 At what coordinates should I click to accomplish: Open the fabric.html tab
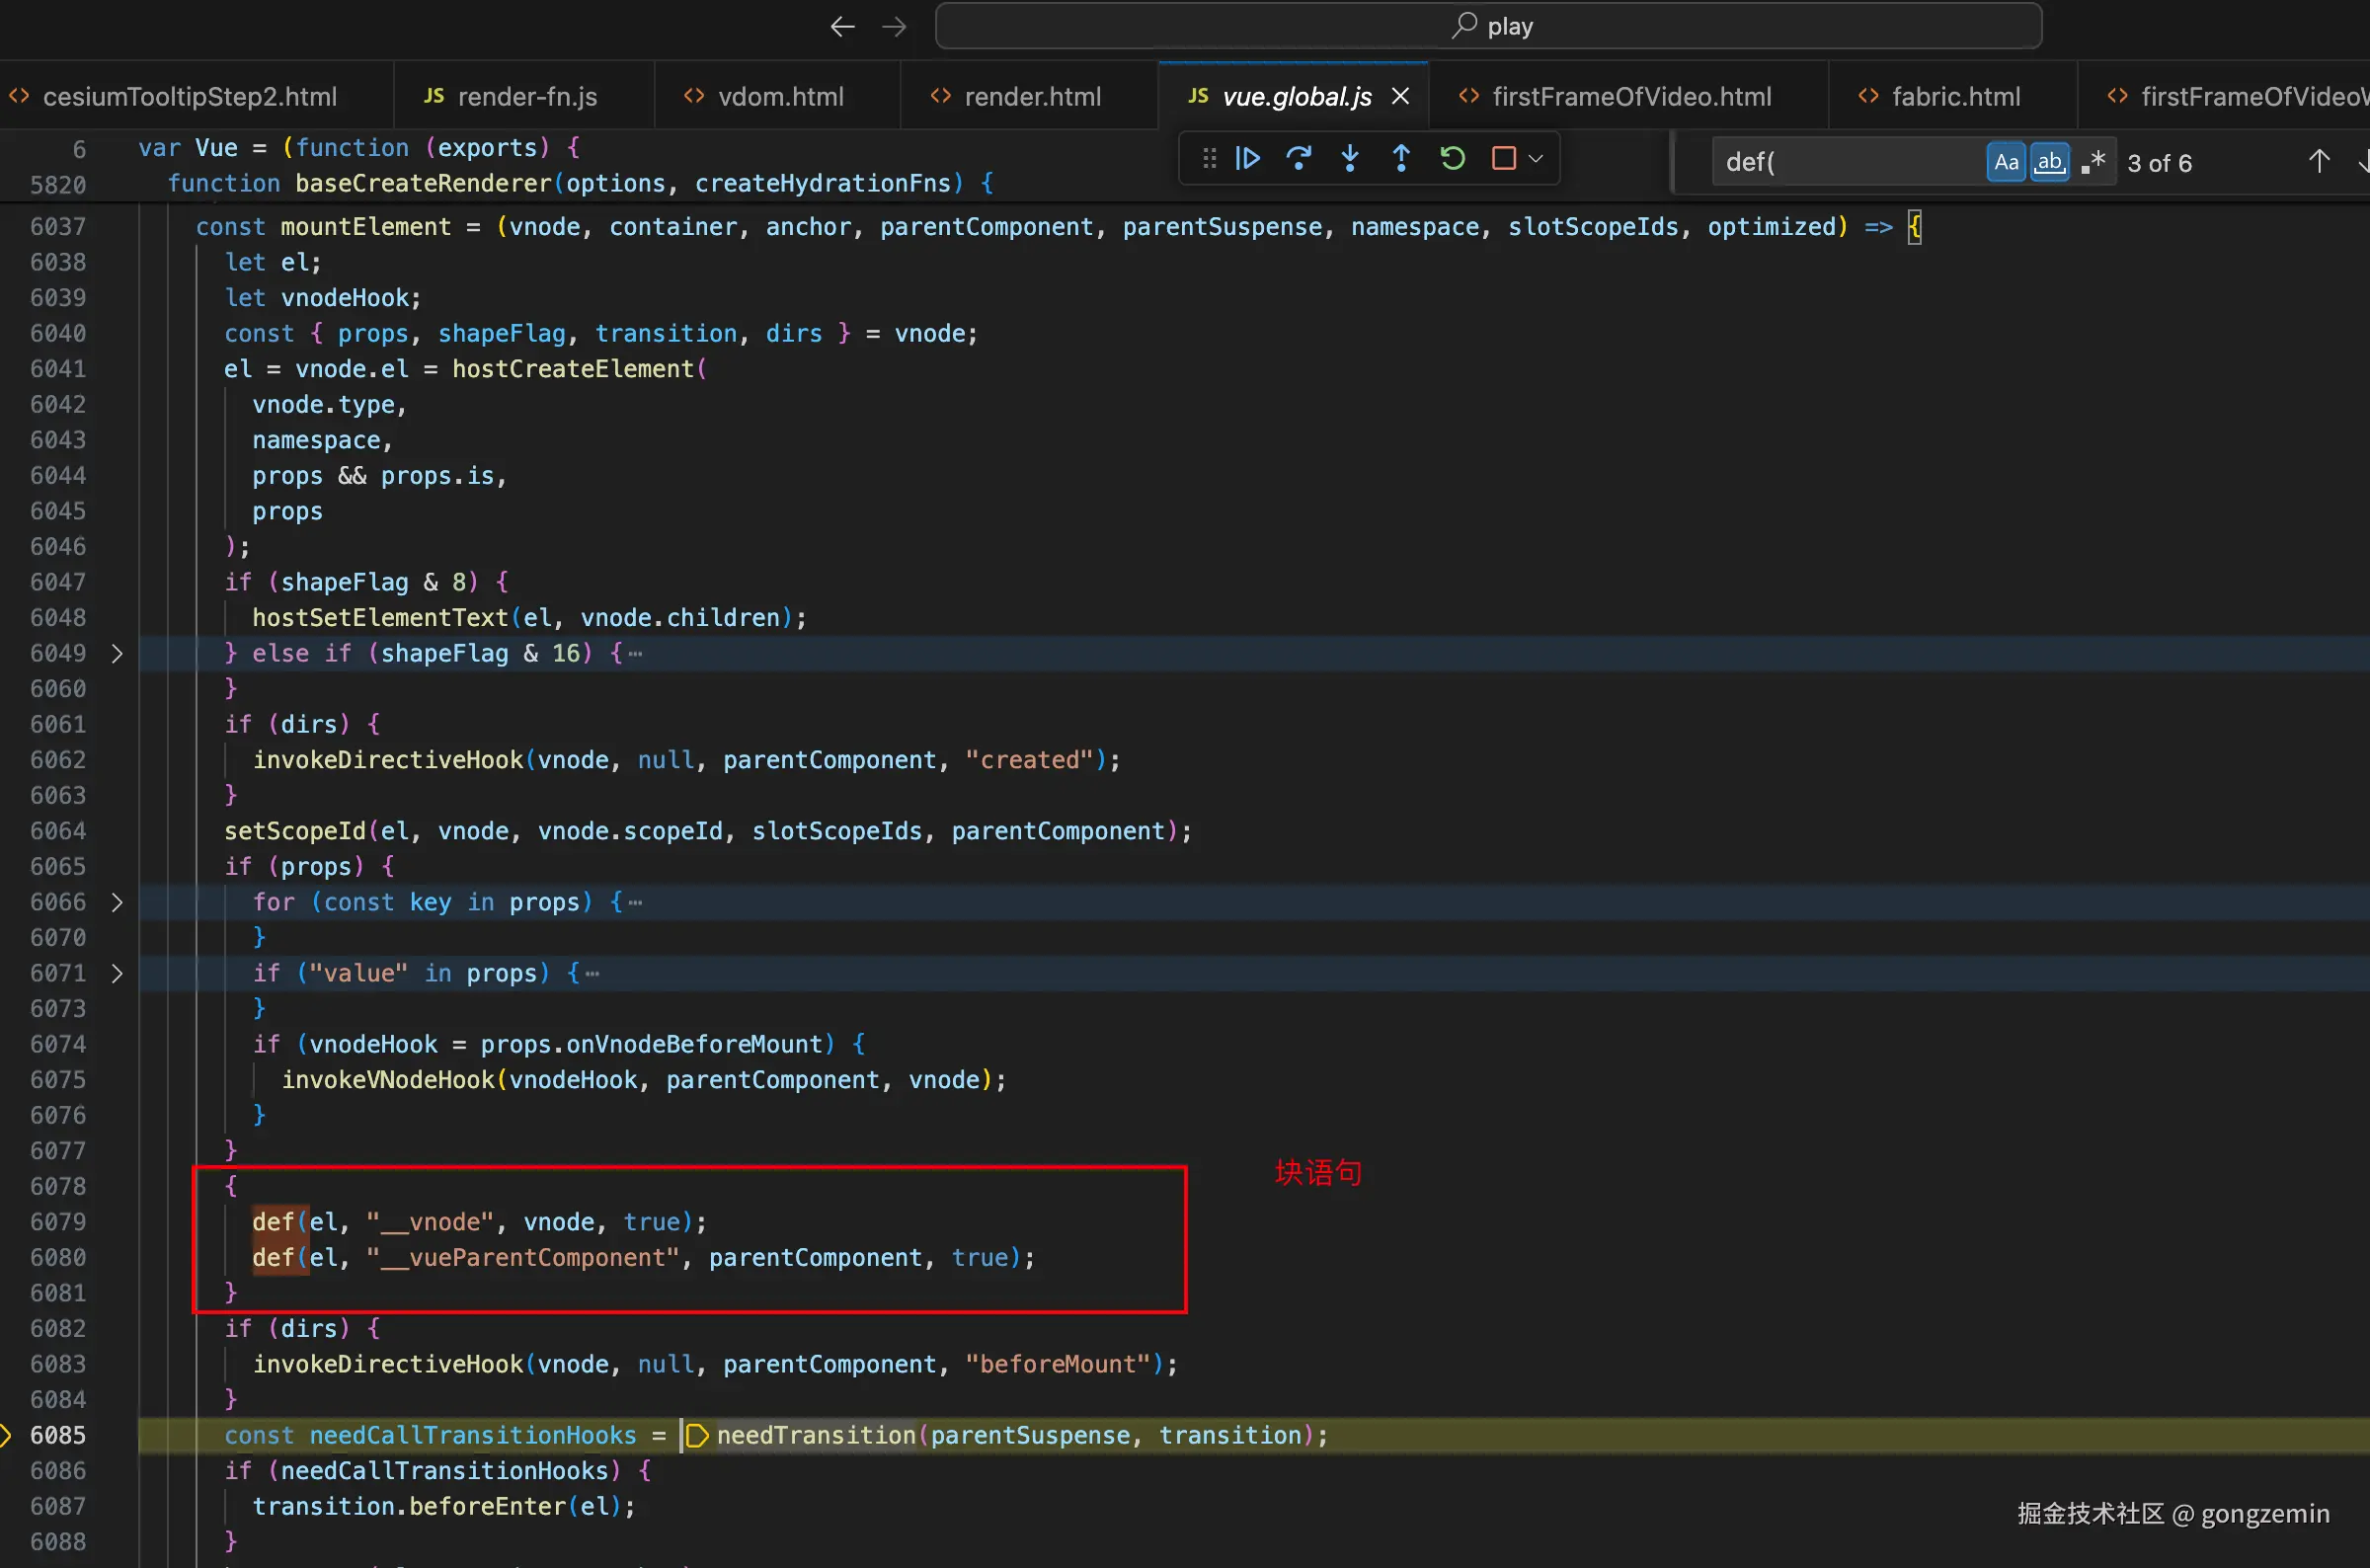coord(1954,96)
